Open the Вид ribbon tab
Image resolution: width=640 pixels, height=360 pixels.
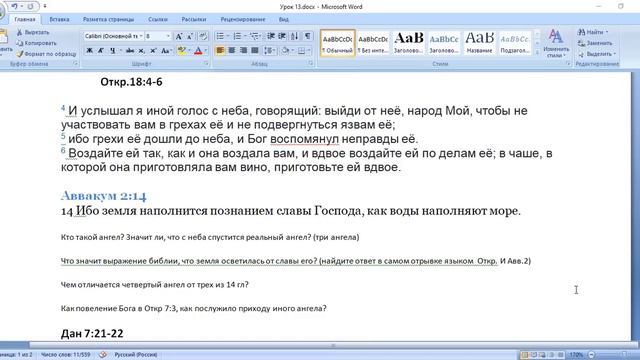284,19
